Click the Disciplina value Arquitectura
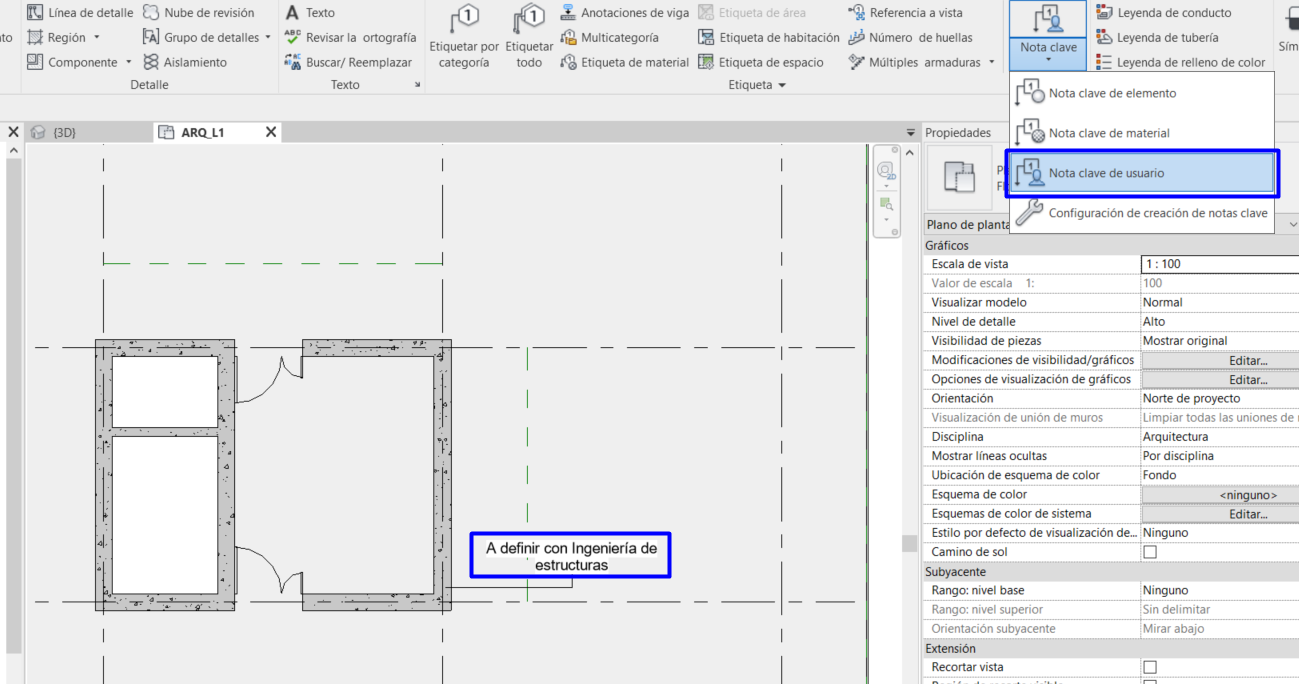Screen dimensions: 1299x684 (1220, 436)
